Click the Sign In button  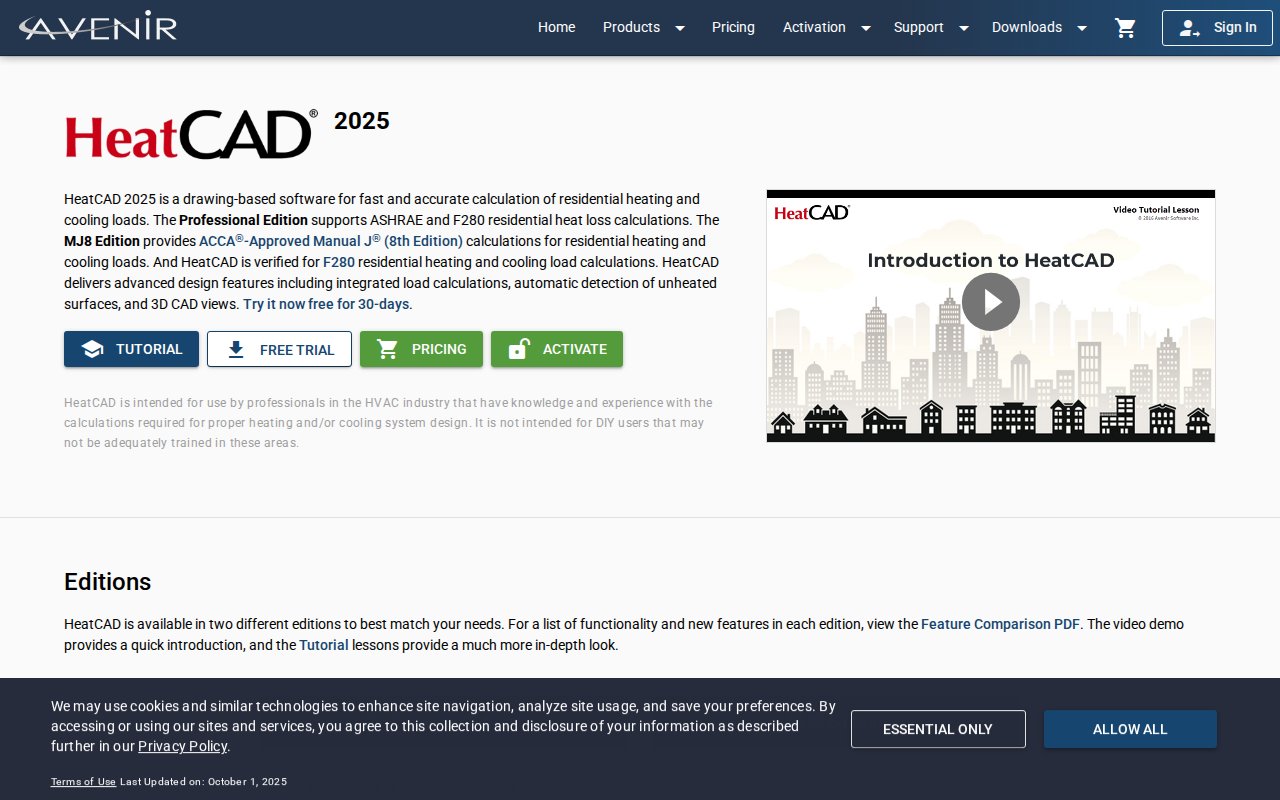1217,28
